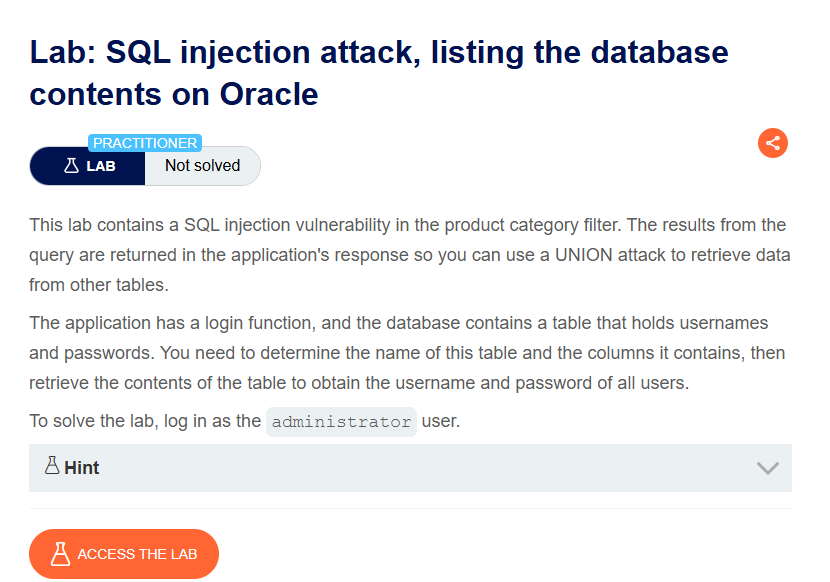Click the lab title heading
This screenshot has height=582, width=830.
(378, 73)
